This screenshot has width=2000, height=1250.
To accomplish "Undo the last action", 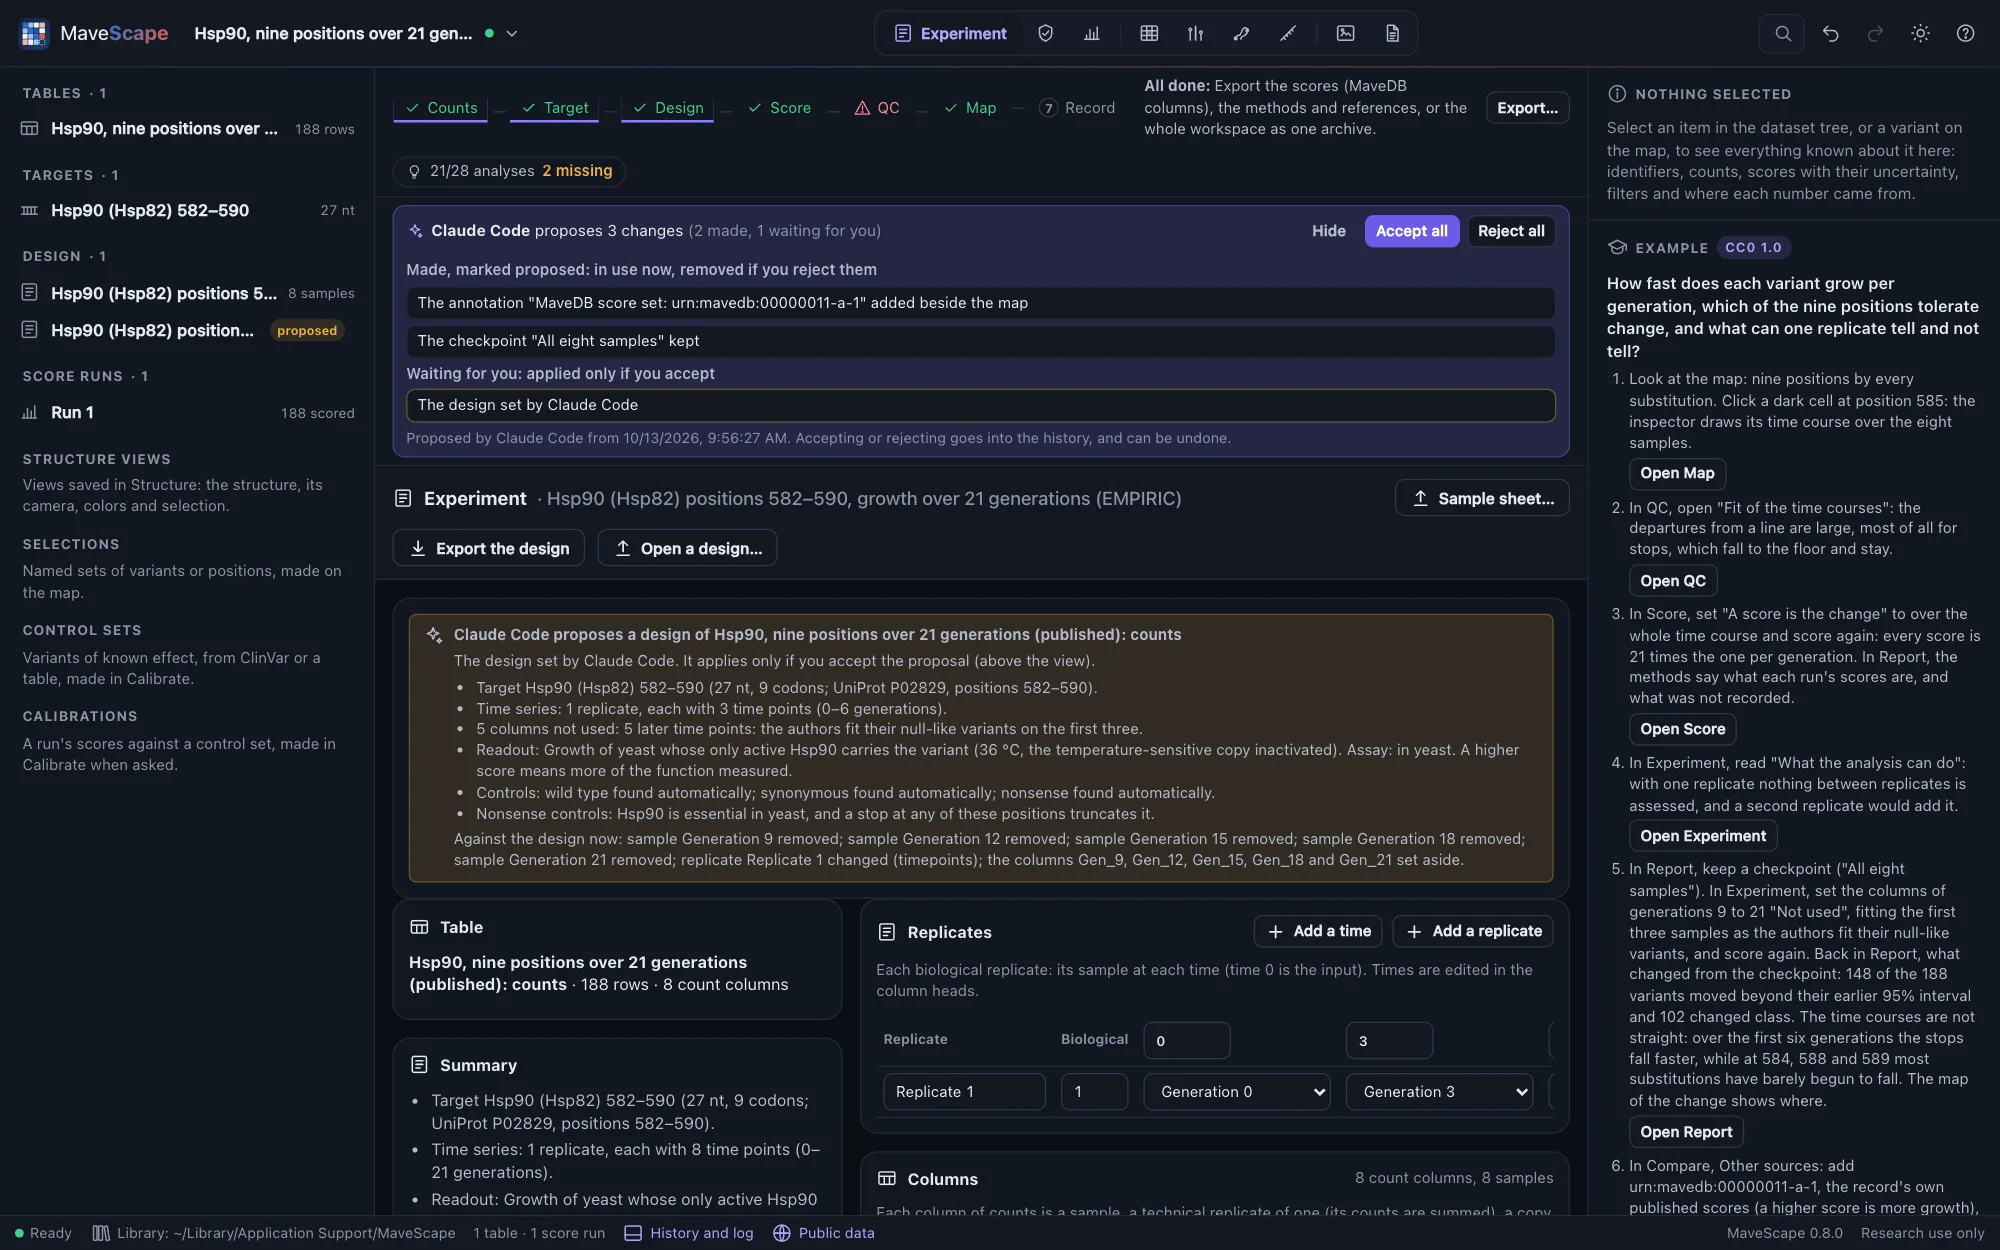I will click(1830, 33).
